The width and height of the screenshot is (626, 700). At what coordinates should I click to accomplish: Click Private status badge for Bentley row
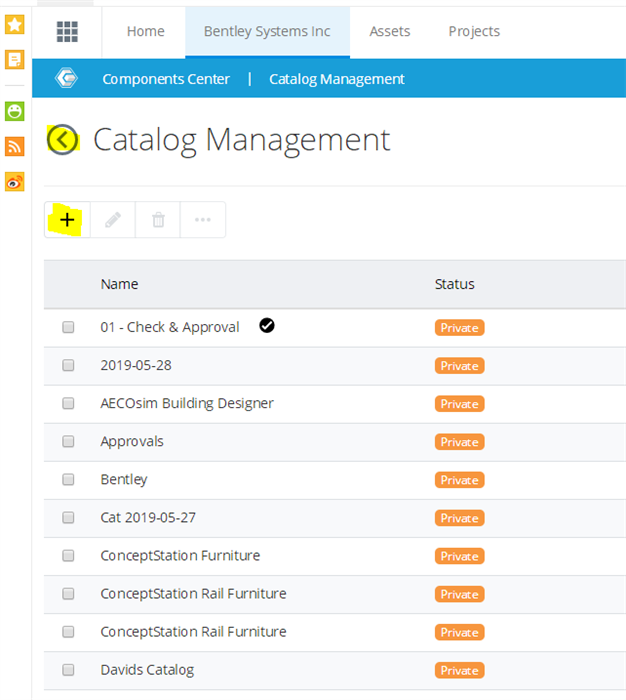coord(459,480)
